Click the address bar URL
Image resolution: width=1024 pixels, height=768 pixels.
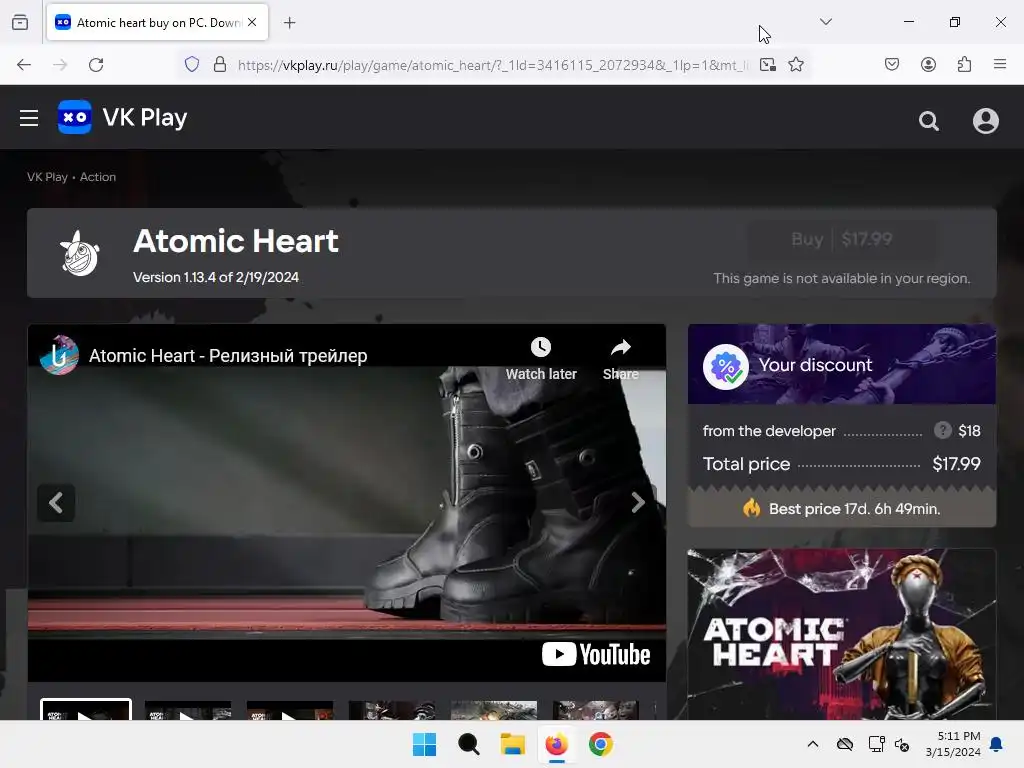(493, 65)
